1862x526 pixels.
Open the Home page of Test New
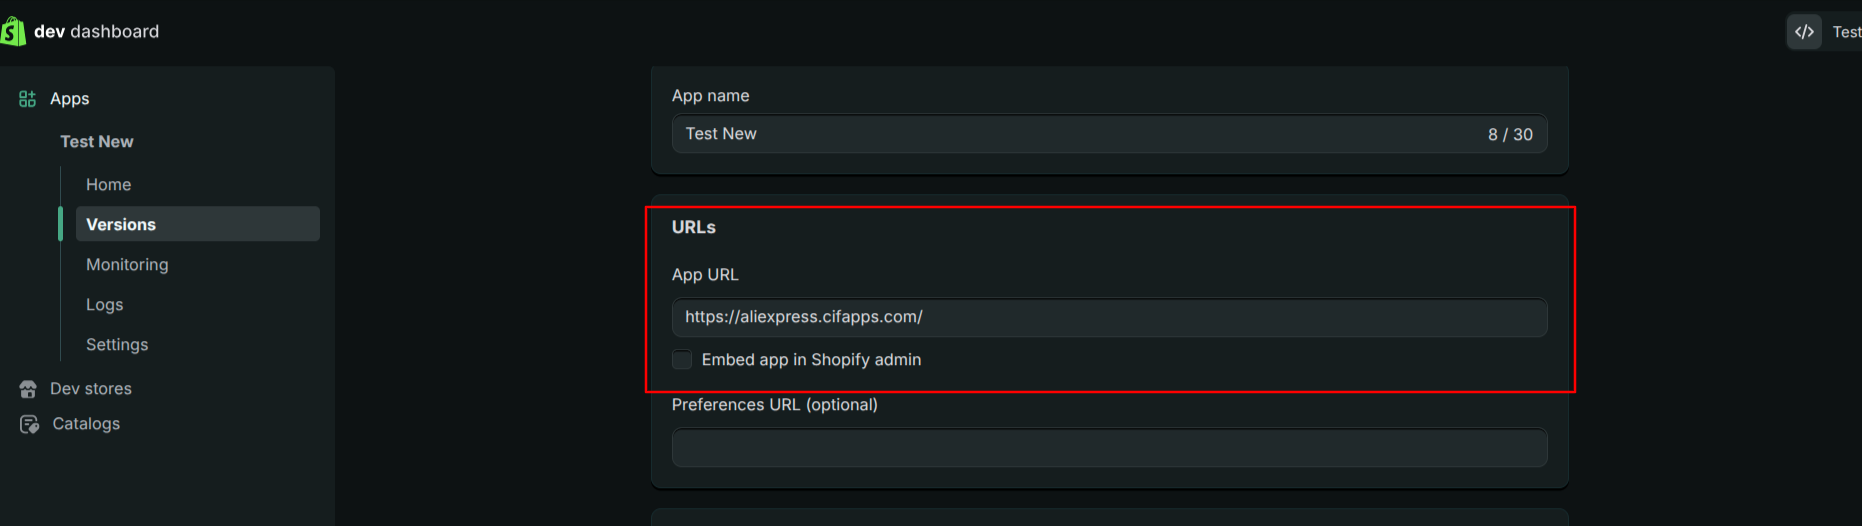coord(109,185)
